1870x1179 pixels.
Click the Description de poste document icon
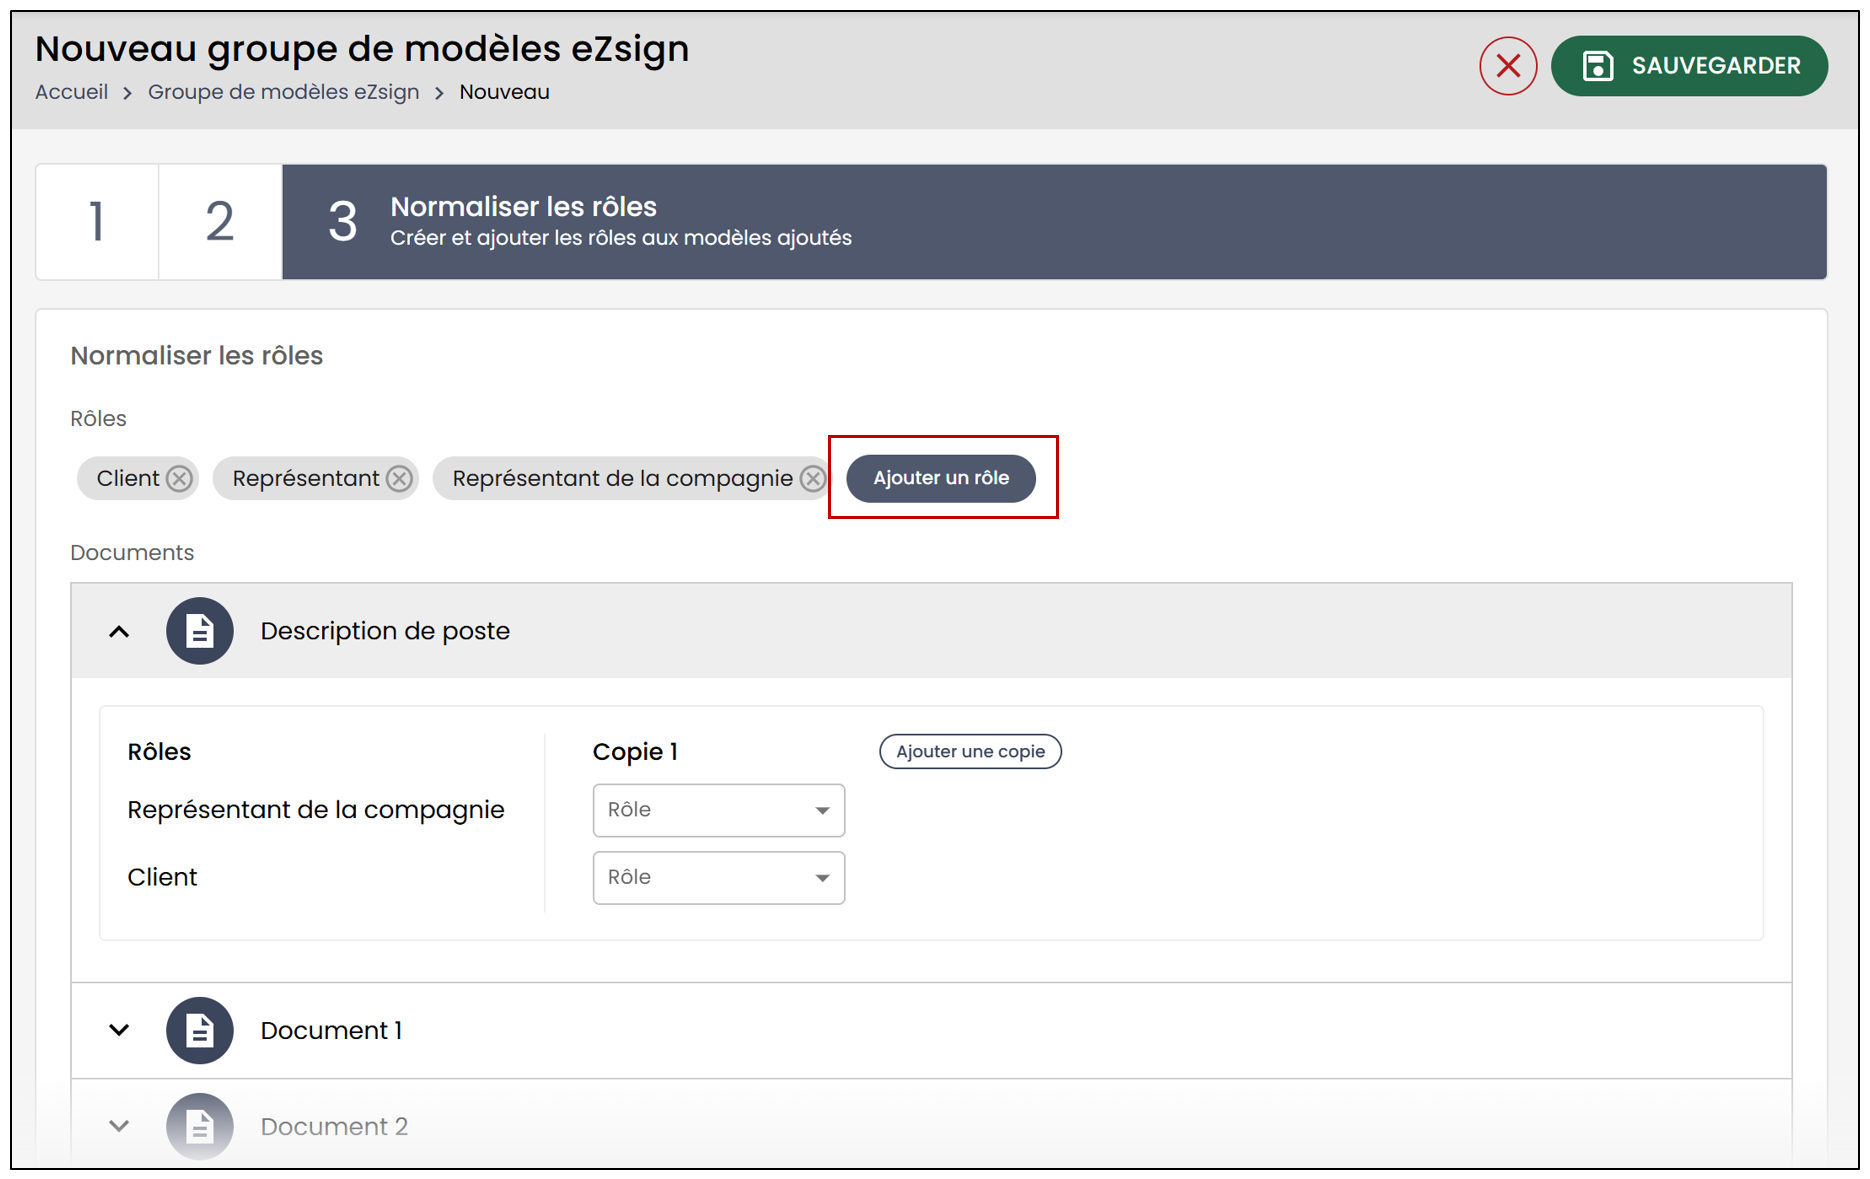[200, 631]
